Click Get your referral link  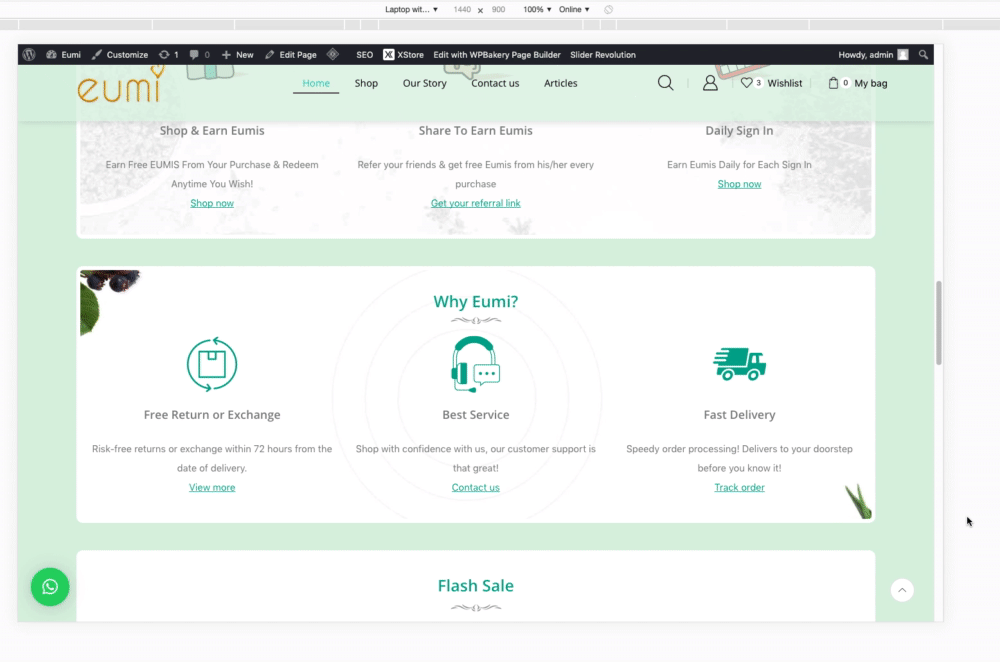point(475,203)
